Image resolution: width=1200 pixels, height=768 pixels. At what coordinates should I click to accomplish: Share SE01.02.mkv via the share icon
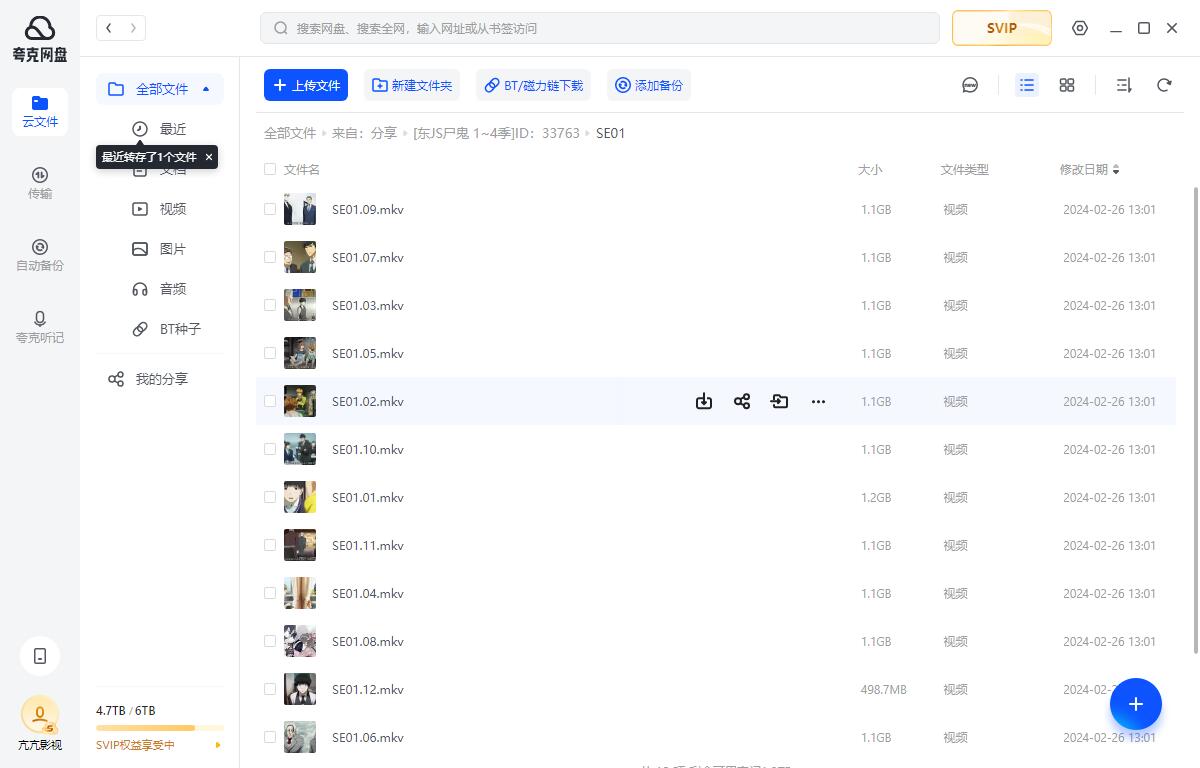coord(742,401)
